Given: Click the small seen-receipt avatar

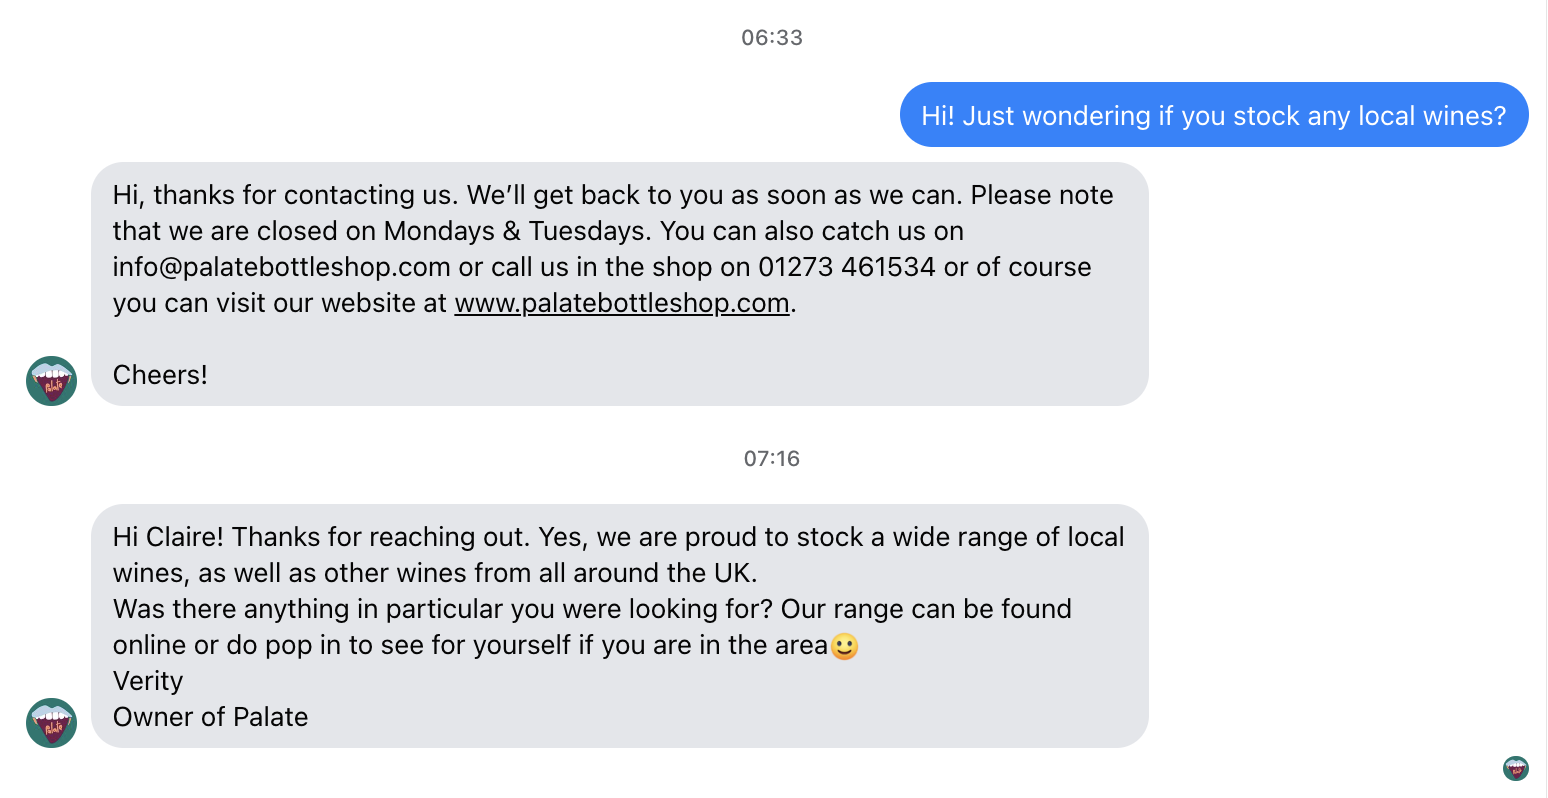Looking at the screenshot, I should [1515, 768].
